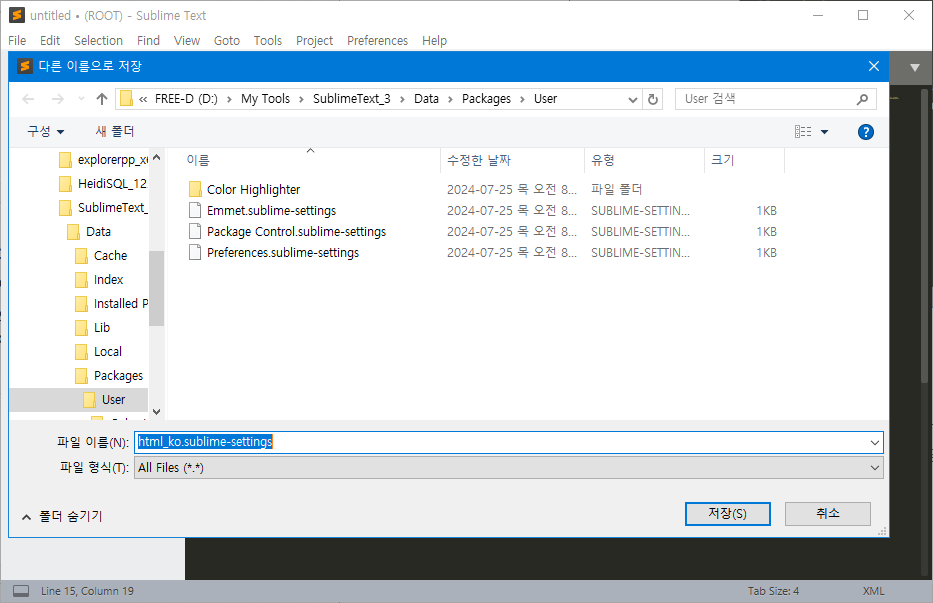Select Cache folder in the tree

click(101, 255)
